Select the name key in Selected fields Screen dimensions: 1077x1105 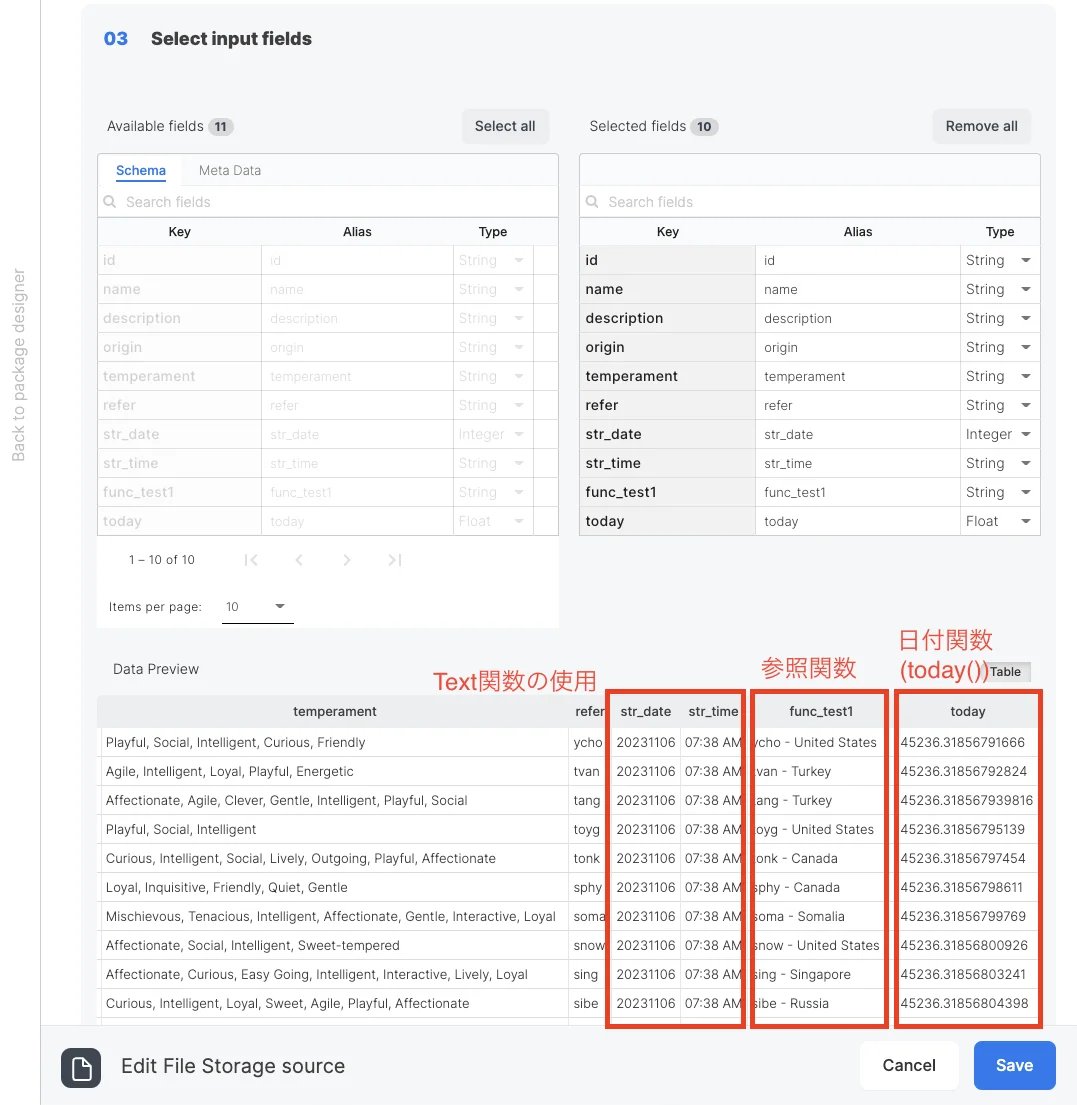(x=667, y=290)
